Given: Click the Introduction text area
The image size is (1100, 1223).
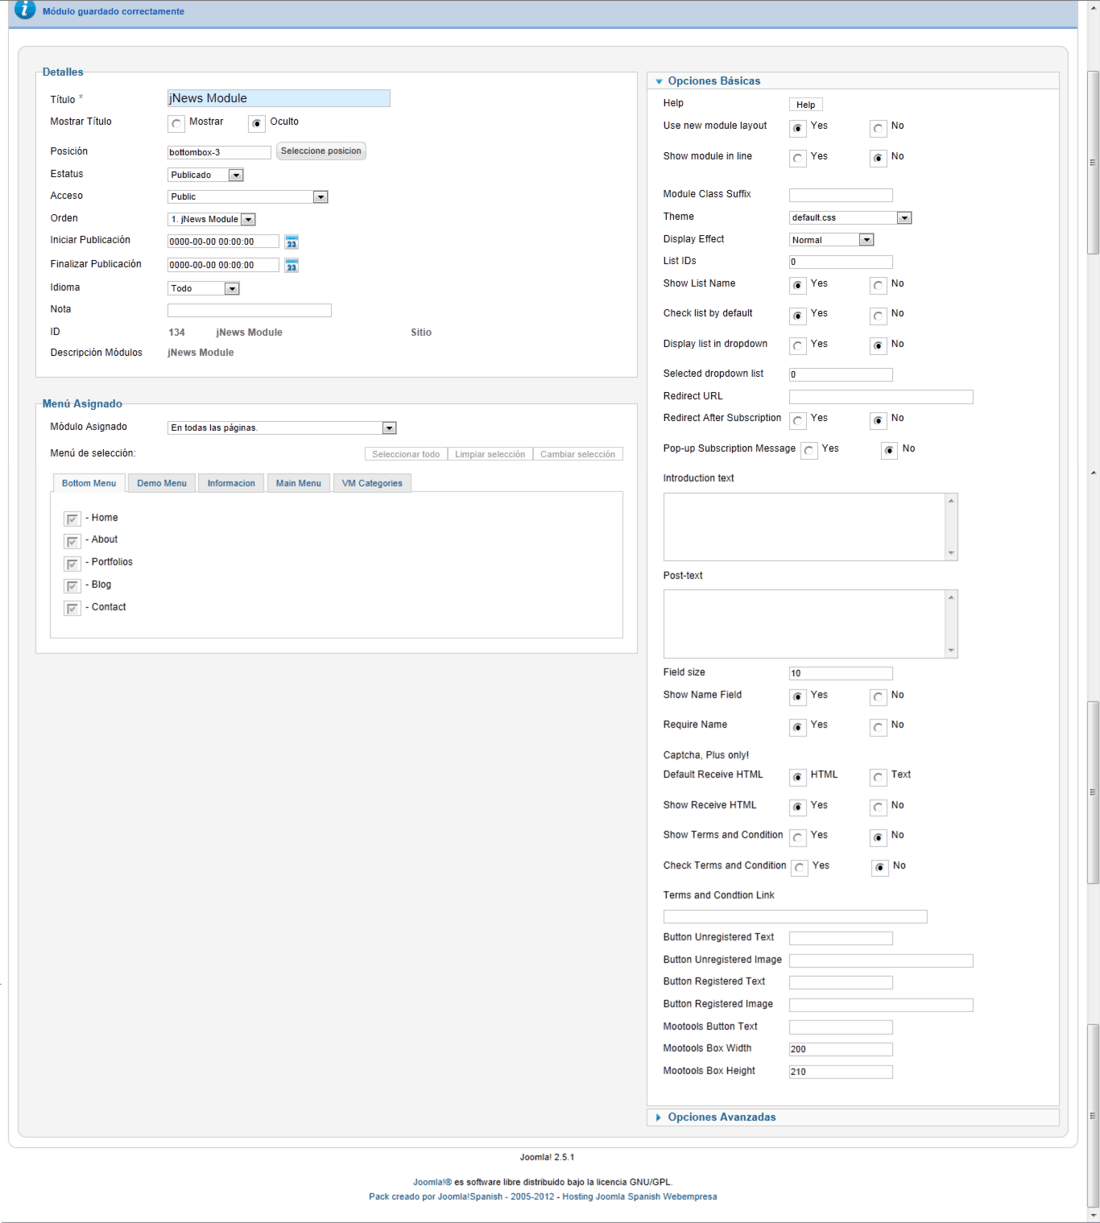Looking at the screenshot, I should 803,526.
